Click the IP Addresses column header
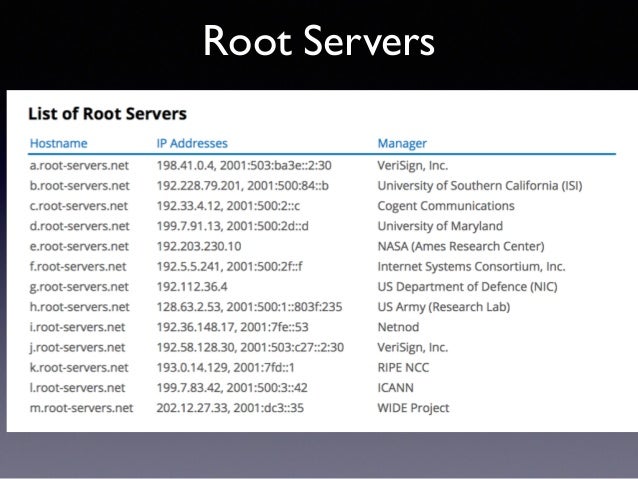This screenshot has height=479, width=638. tap(192, 143)
